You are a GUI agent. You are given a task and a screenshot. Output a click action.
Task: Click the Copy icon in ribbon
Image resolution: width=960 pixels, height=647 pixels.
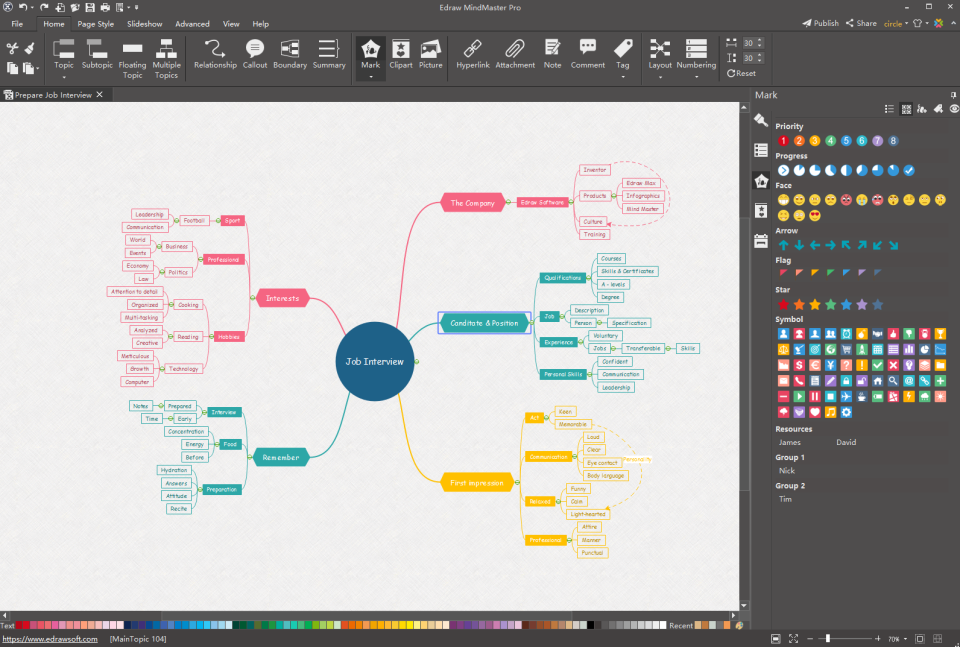click(x=12, y=68)
